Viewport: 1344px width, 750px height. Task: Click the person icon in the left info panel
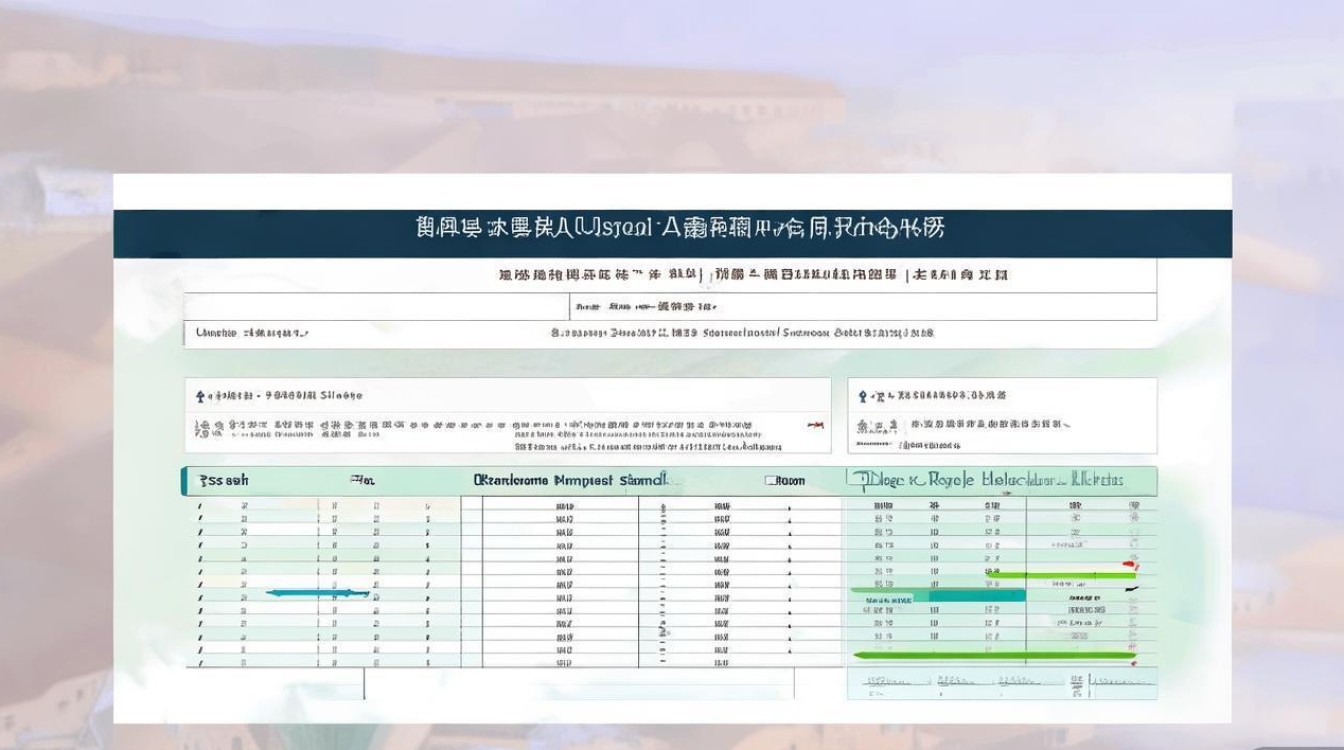[200, 397]
